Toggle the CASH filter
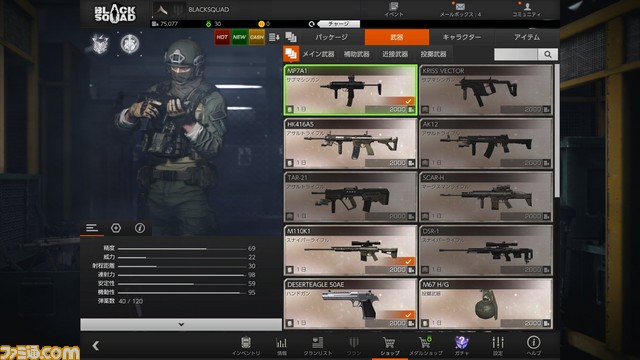This screenshot has width=640, height=360. tap(257, 38)
